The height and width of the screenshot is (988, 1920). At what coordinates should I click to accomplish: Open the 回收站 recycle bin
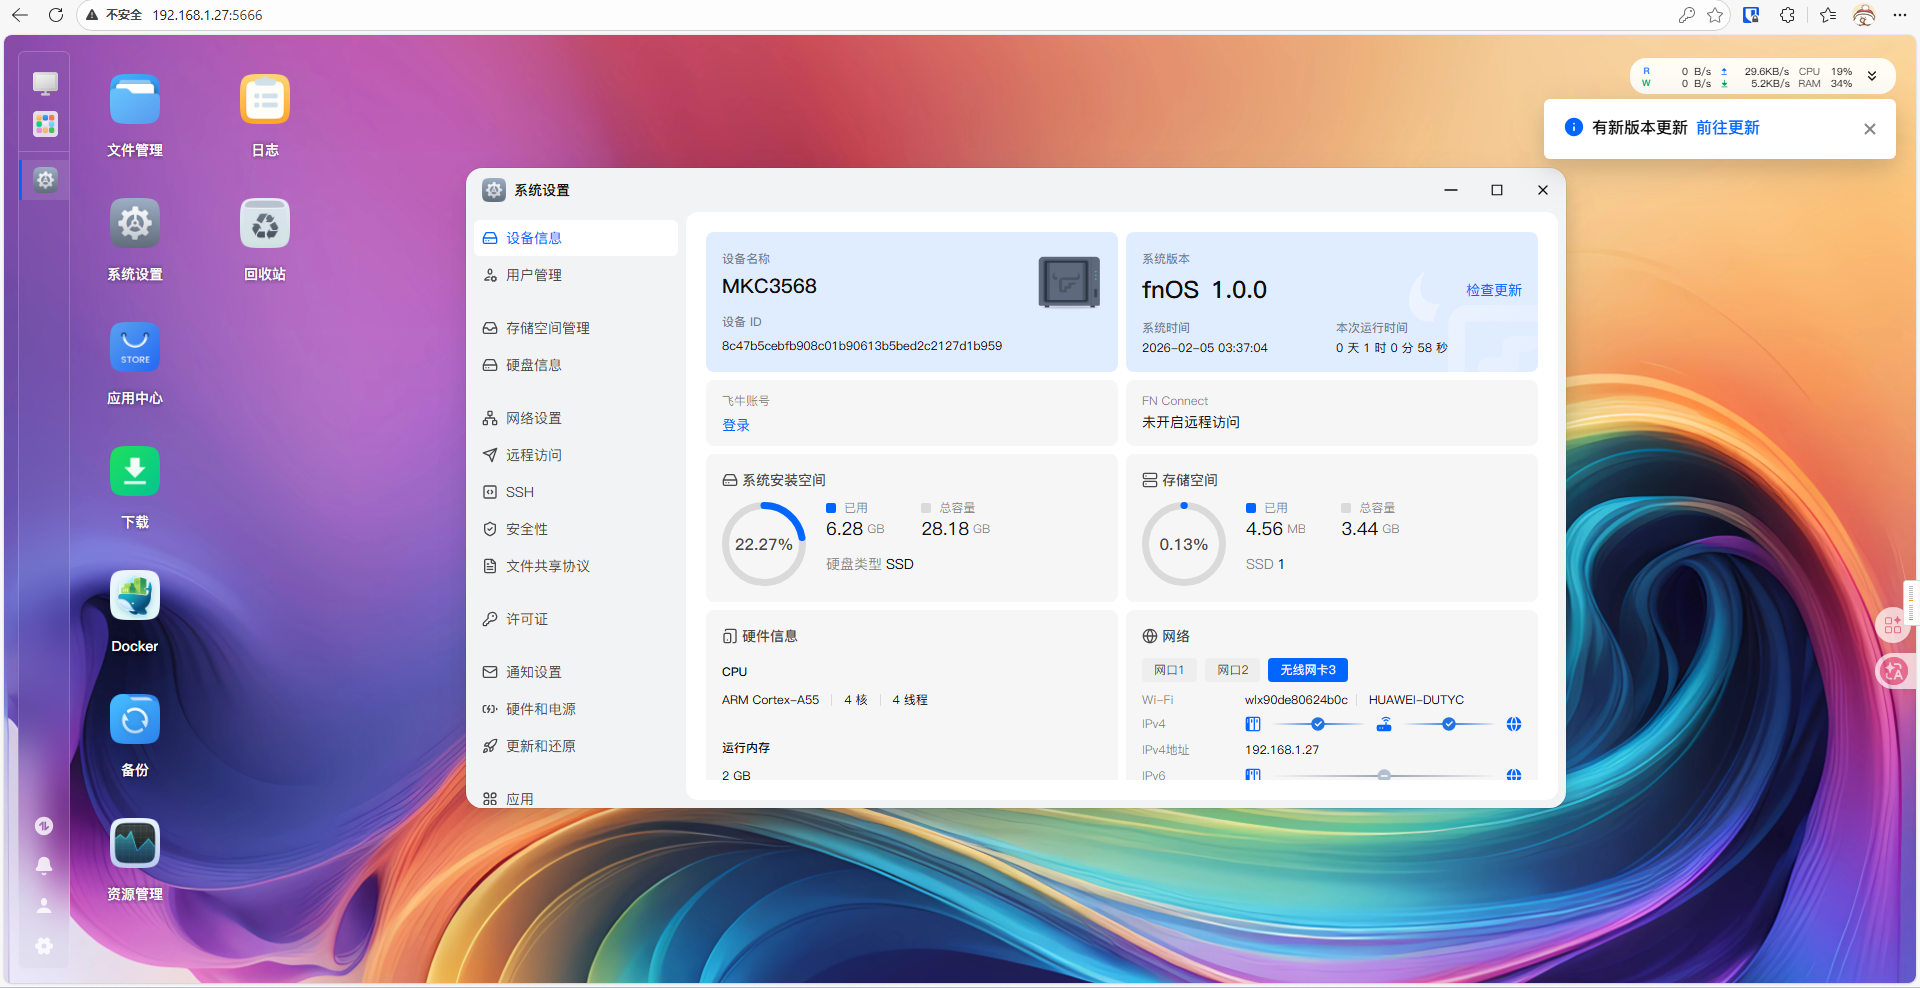[x=264, y=223]
